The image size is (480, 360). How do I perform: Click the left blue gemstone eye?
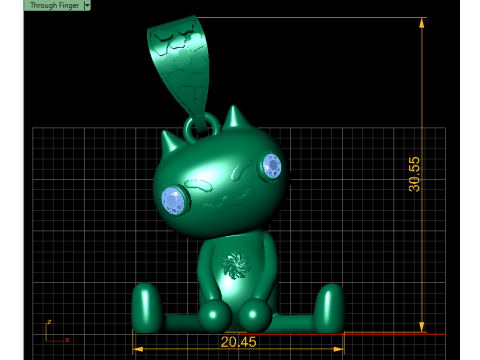[173, 201]
